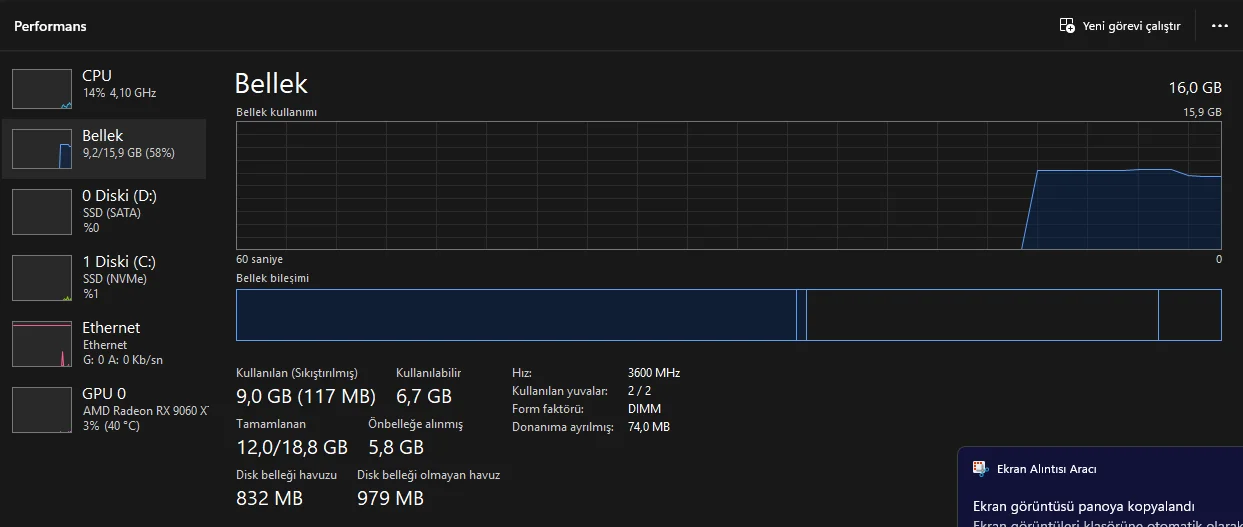Viewport: 1243px width, 527px height.
Task: Click the CPU mini graph thumbnail
Action: pos(42,89)
